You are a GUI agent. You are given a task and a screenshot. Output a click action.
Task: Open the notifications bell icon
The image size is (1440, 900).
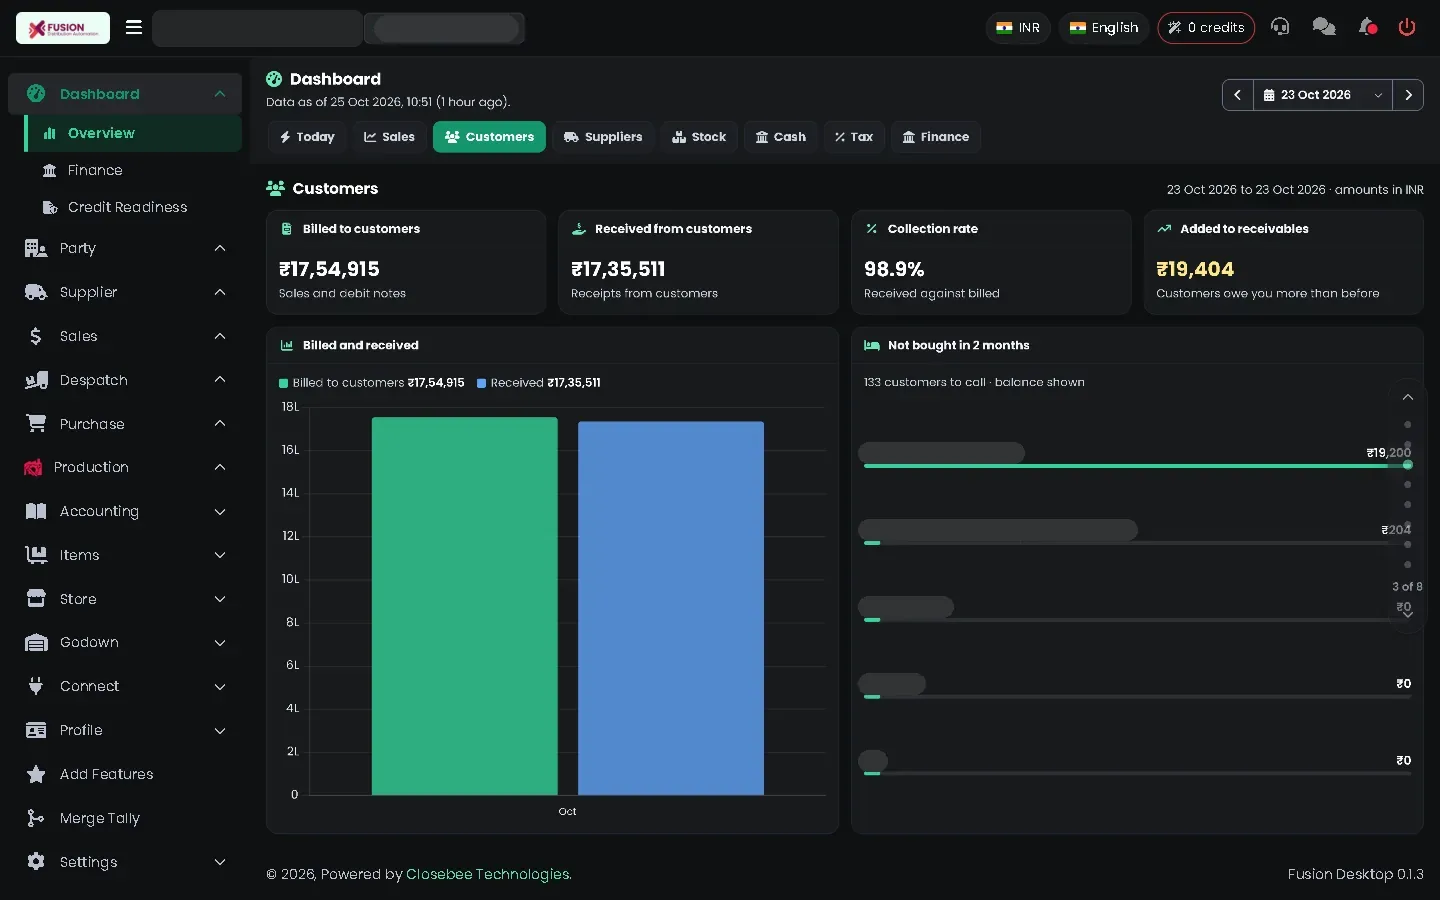[x=1367, y=27]
